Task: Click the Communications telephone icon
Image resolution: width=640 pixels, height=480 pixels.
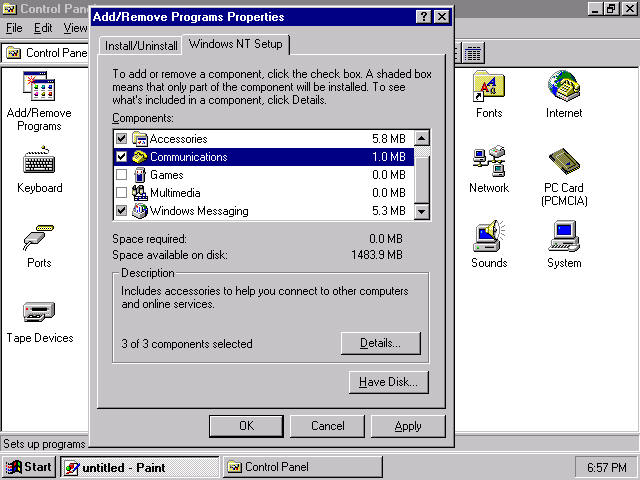Action: (x=140, y=157)
